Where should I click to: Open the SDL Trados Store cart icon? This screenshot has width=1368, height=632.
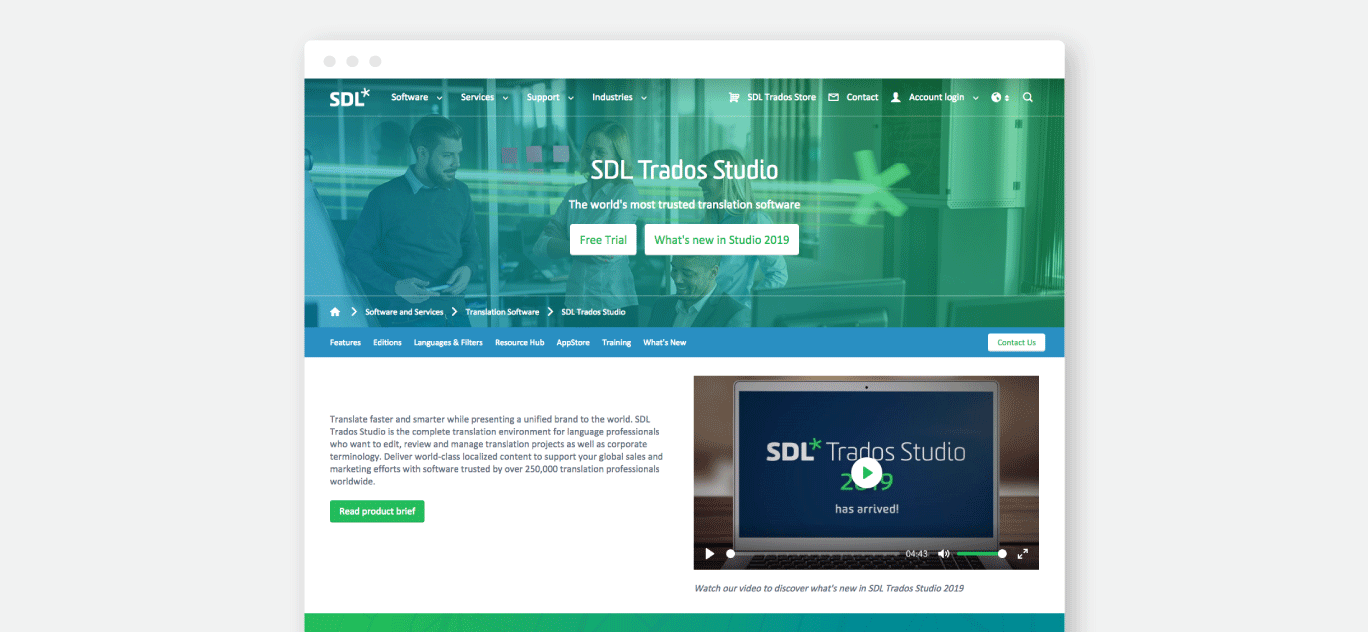(x=735, y=96)
